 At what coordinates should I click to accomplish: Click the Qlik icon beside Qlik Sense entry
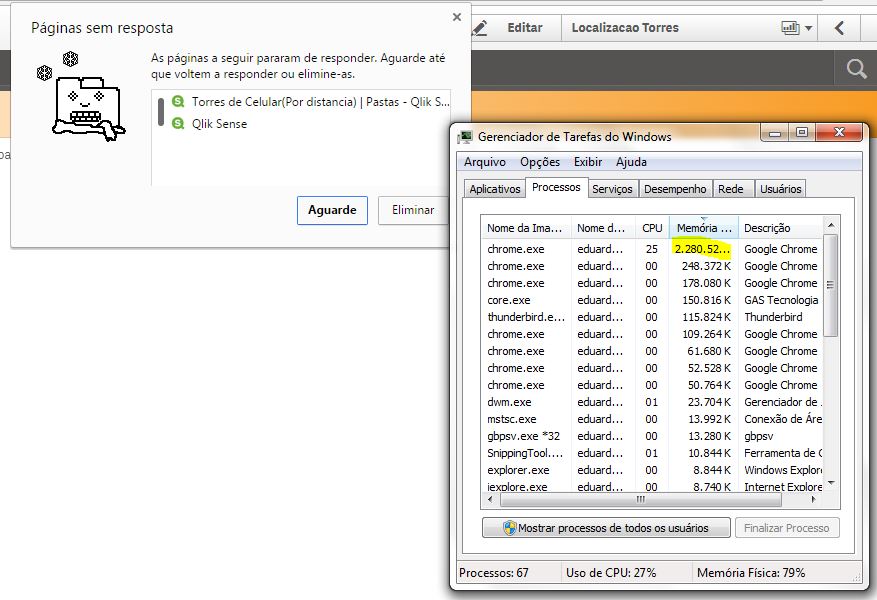point(178,123)
